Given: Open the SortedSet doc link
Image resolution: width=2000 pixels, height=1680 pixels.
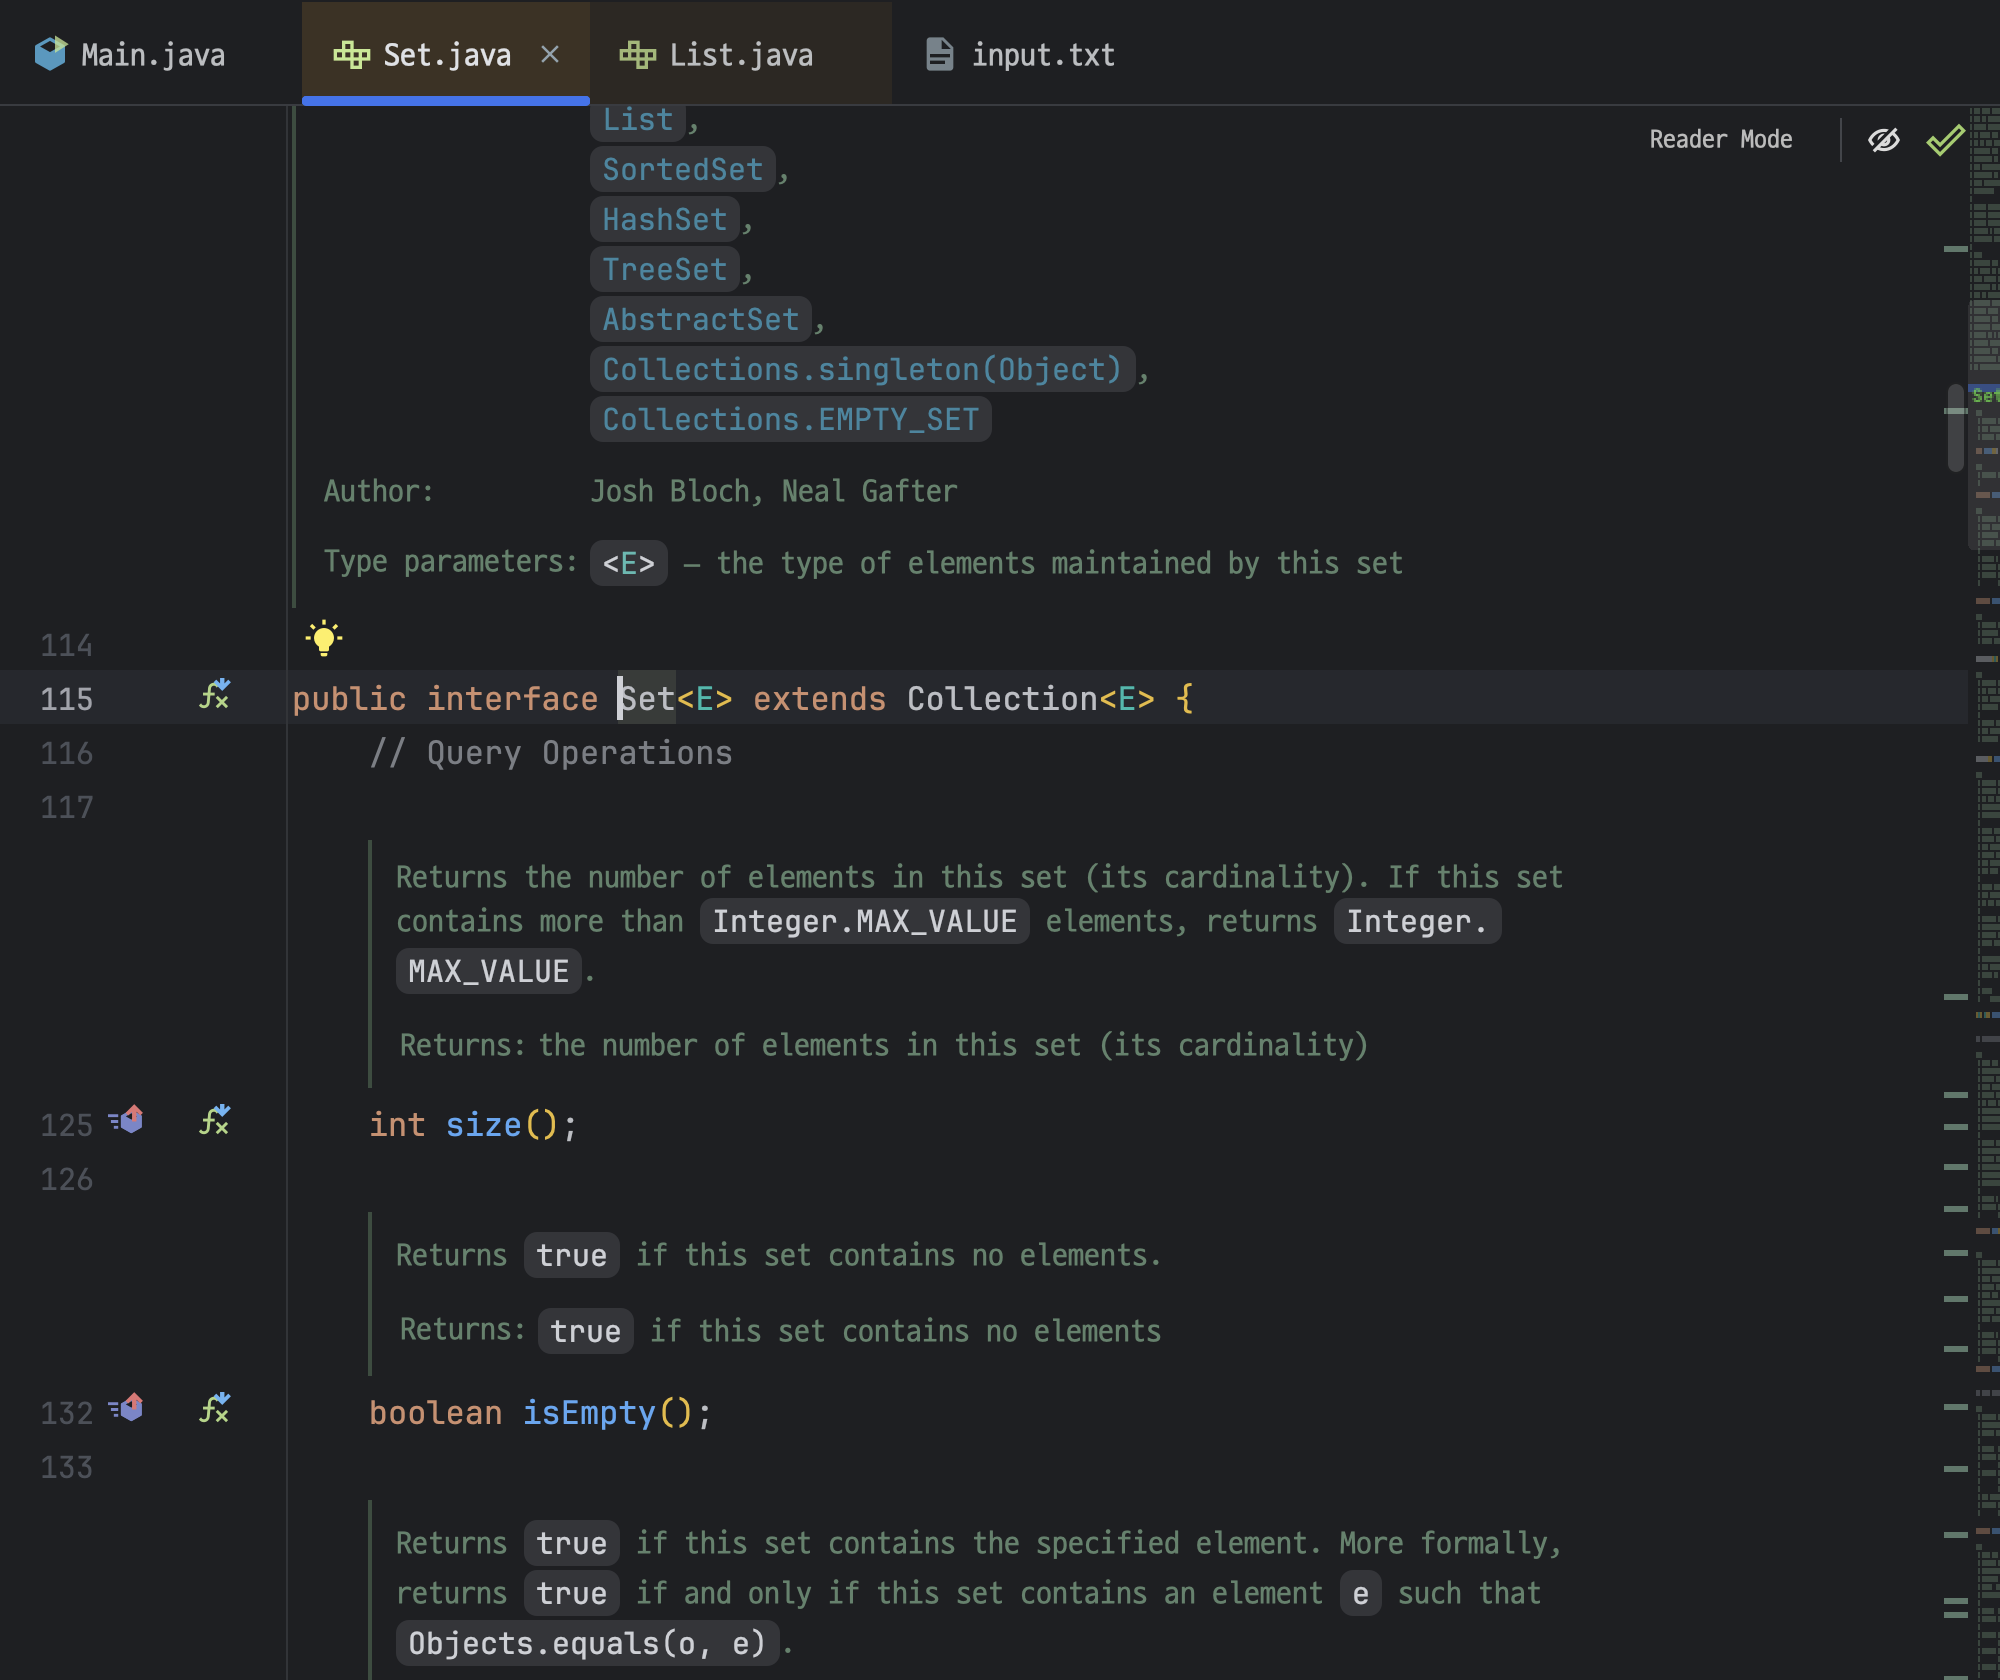Looking at the screenshot, I should tap(682, 170).
